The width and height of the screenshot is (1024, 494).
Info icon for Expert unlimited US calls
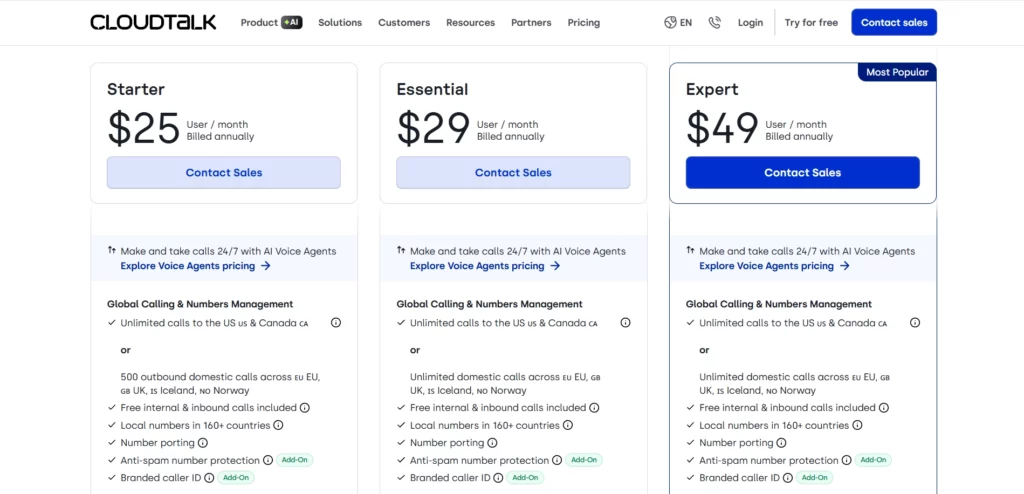(915, 323)
